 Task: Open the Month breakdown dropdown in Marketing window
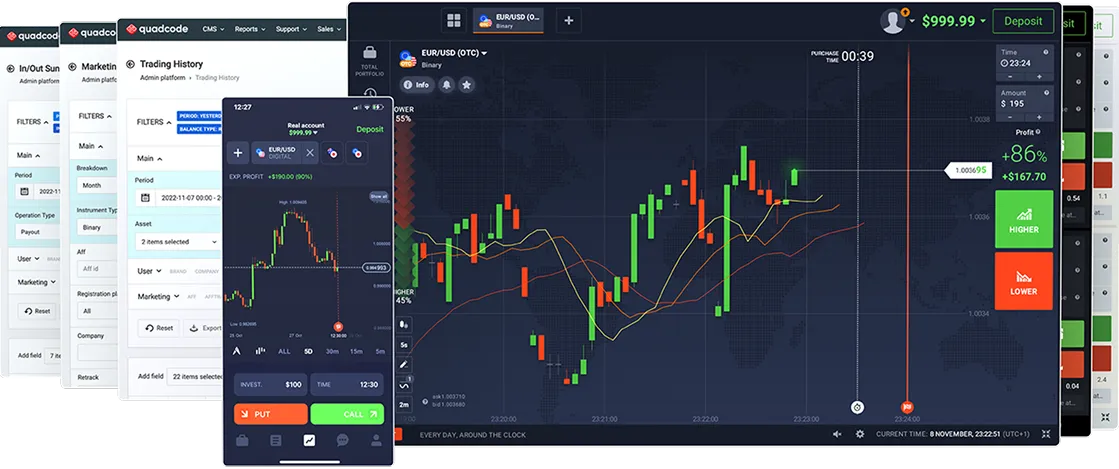[x=96, y=185]
